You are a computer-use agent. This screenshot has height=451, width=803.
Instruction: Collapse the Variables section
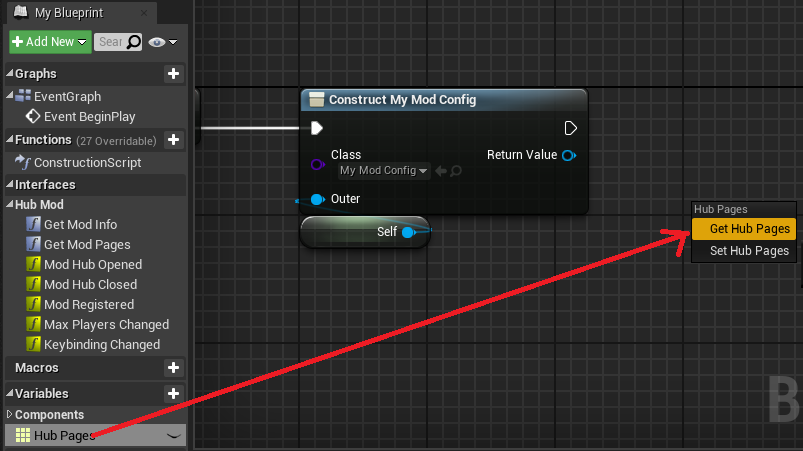9,393
